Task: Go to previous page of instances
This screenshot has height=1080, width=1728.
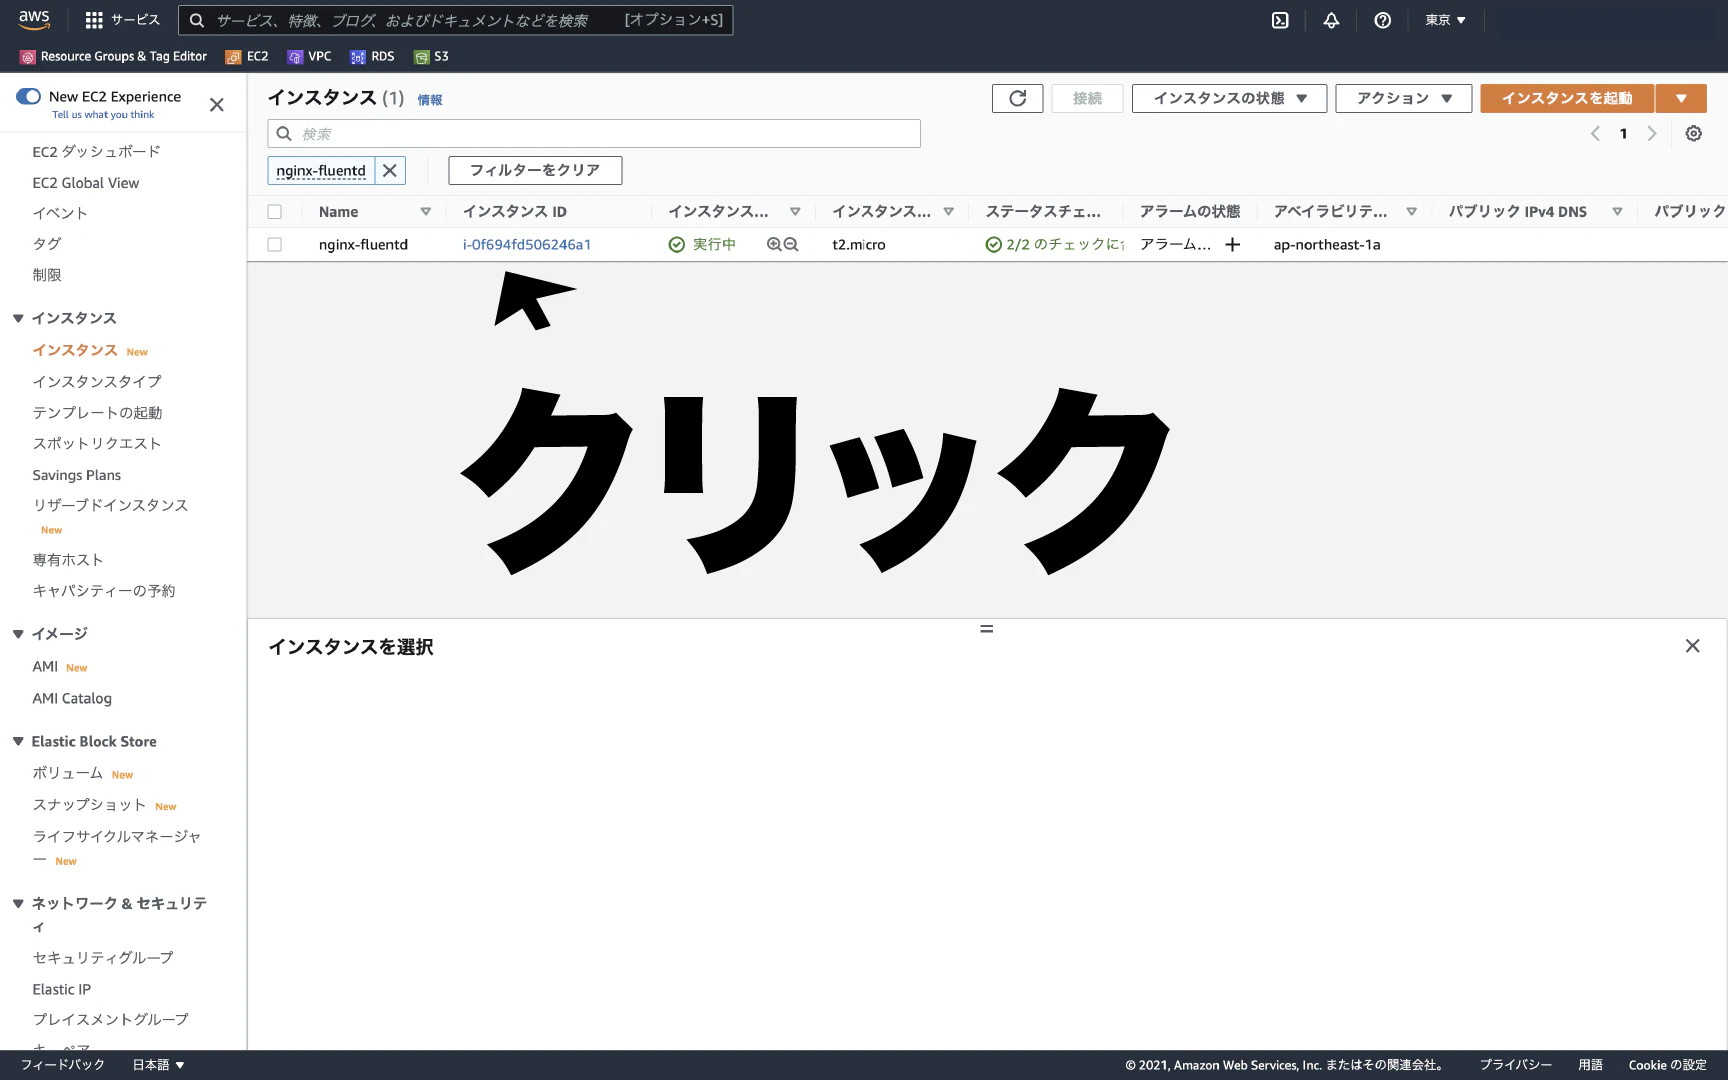Action: tap(1595, 133)
